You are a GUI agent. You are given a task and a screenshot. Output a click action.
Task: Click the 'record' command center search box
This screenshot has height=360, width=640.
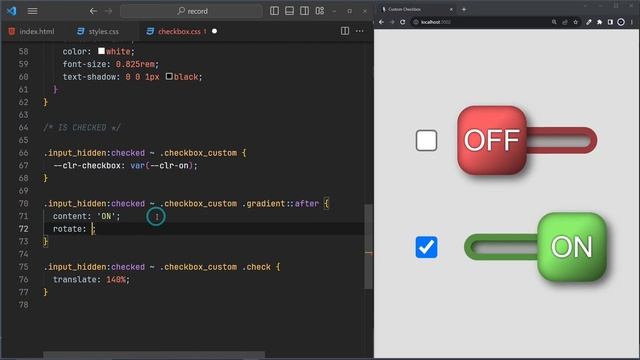(191, 11)
